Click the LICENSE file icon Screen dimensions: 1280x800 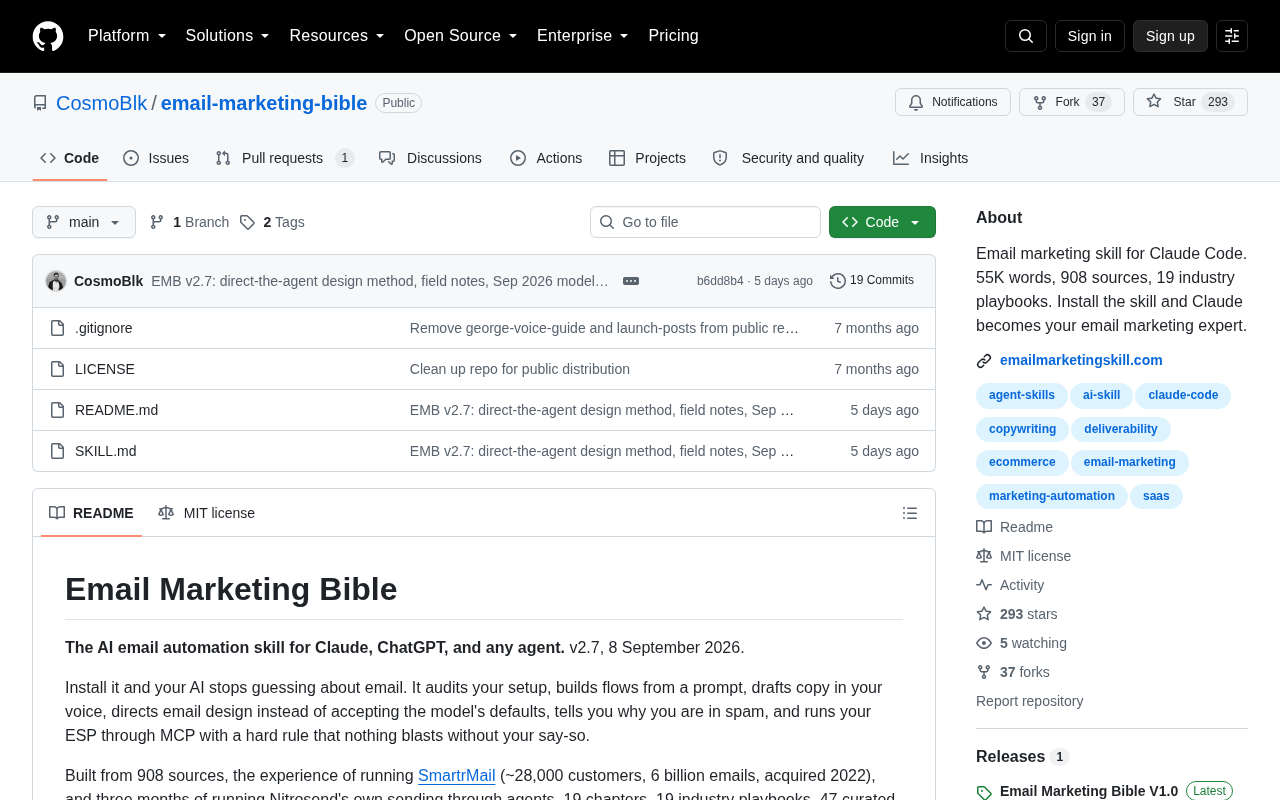tap(58, 369)
